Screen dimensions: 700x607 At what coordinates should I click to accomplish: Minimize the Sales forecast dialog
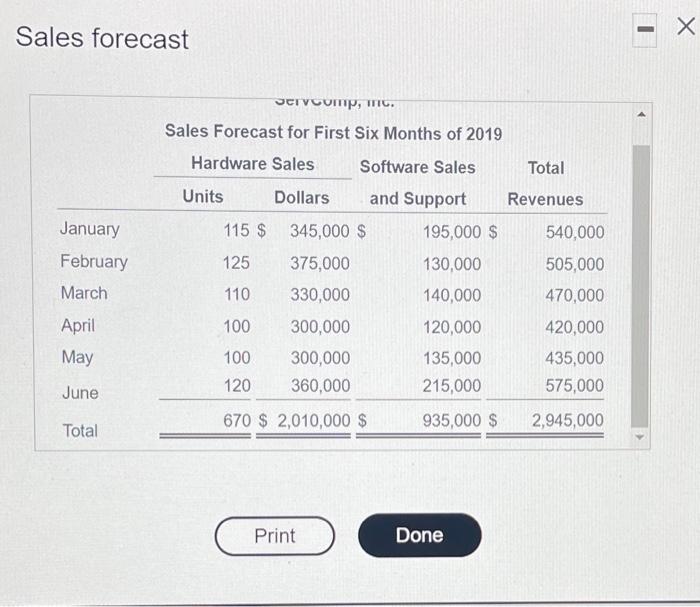point(645,30)
